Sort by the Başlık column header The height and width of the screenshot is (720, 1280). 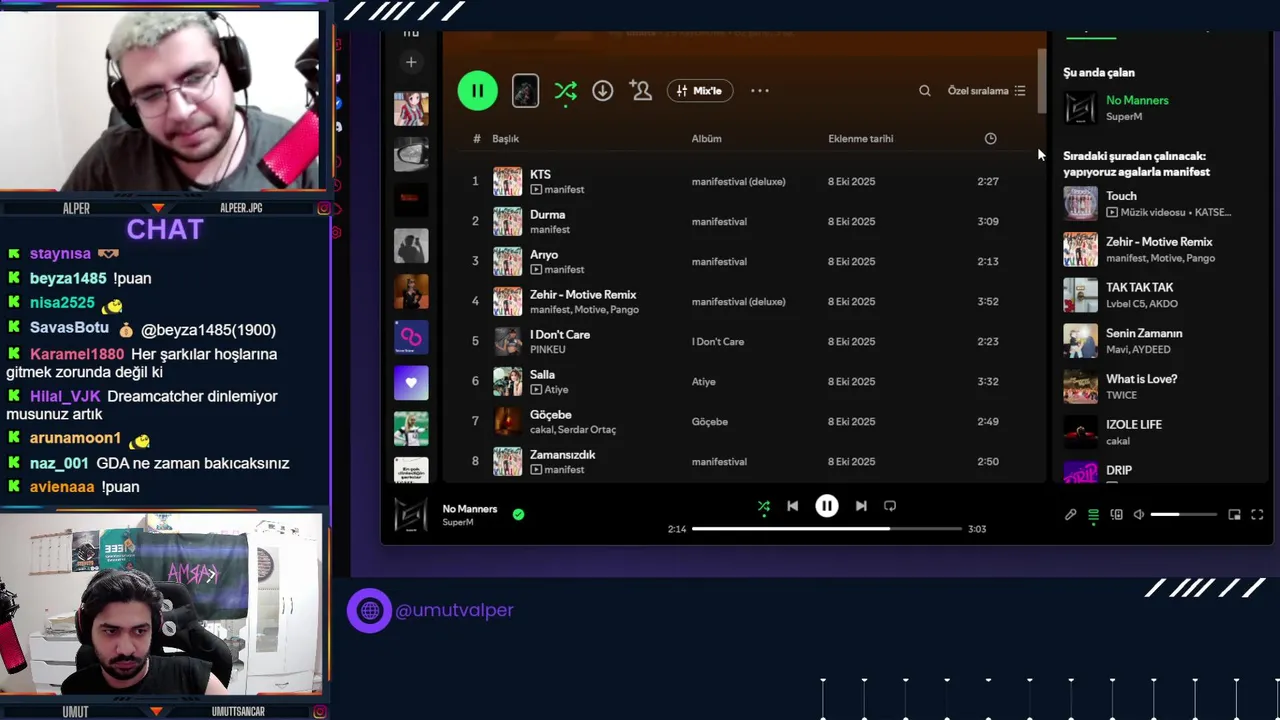point(505,139)
